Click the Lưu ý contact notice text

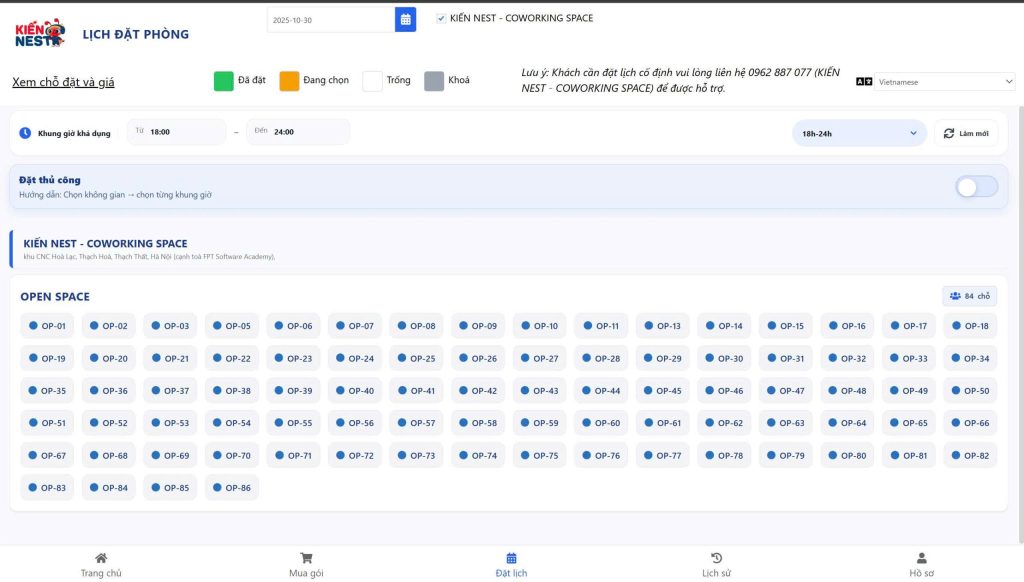coord(680,80)
